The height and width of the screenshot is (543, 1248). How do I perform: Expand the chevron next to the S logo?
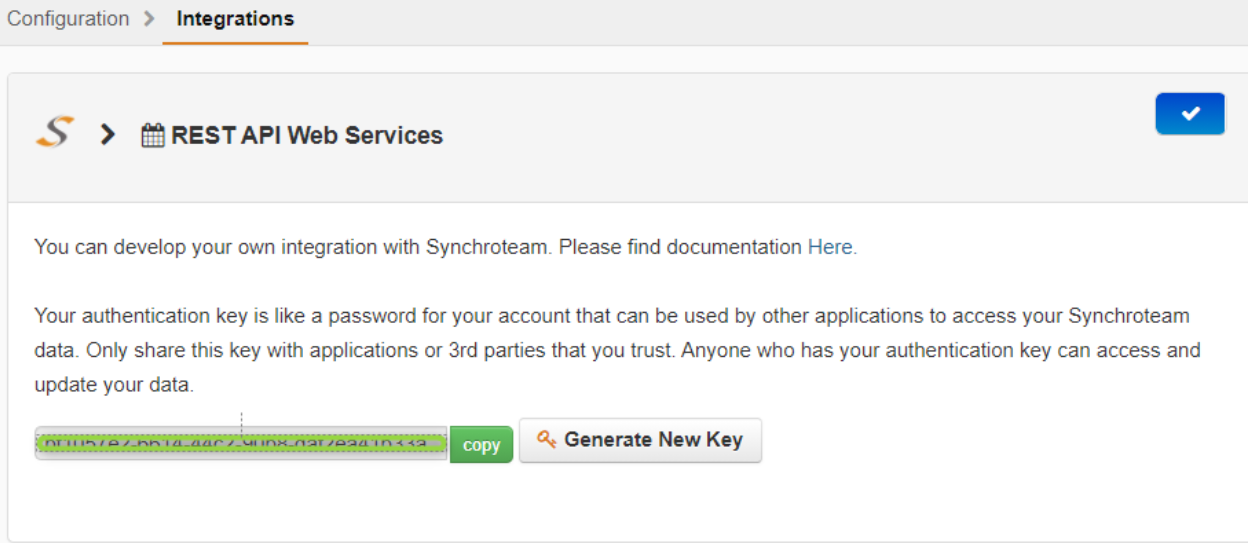coord(108,134)
